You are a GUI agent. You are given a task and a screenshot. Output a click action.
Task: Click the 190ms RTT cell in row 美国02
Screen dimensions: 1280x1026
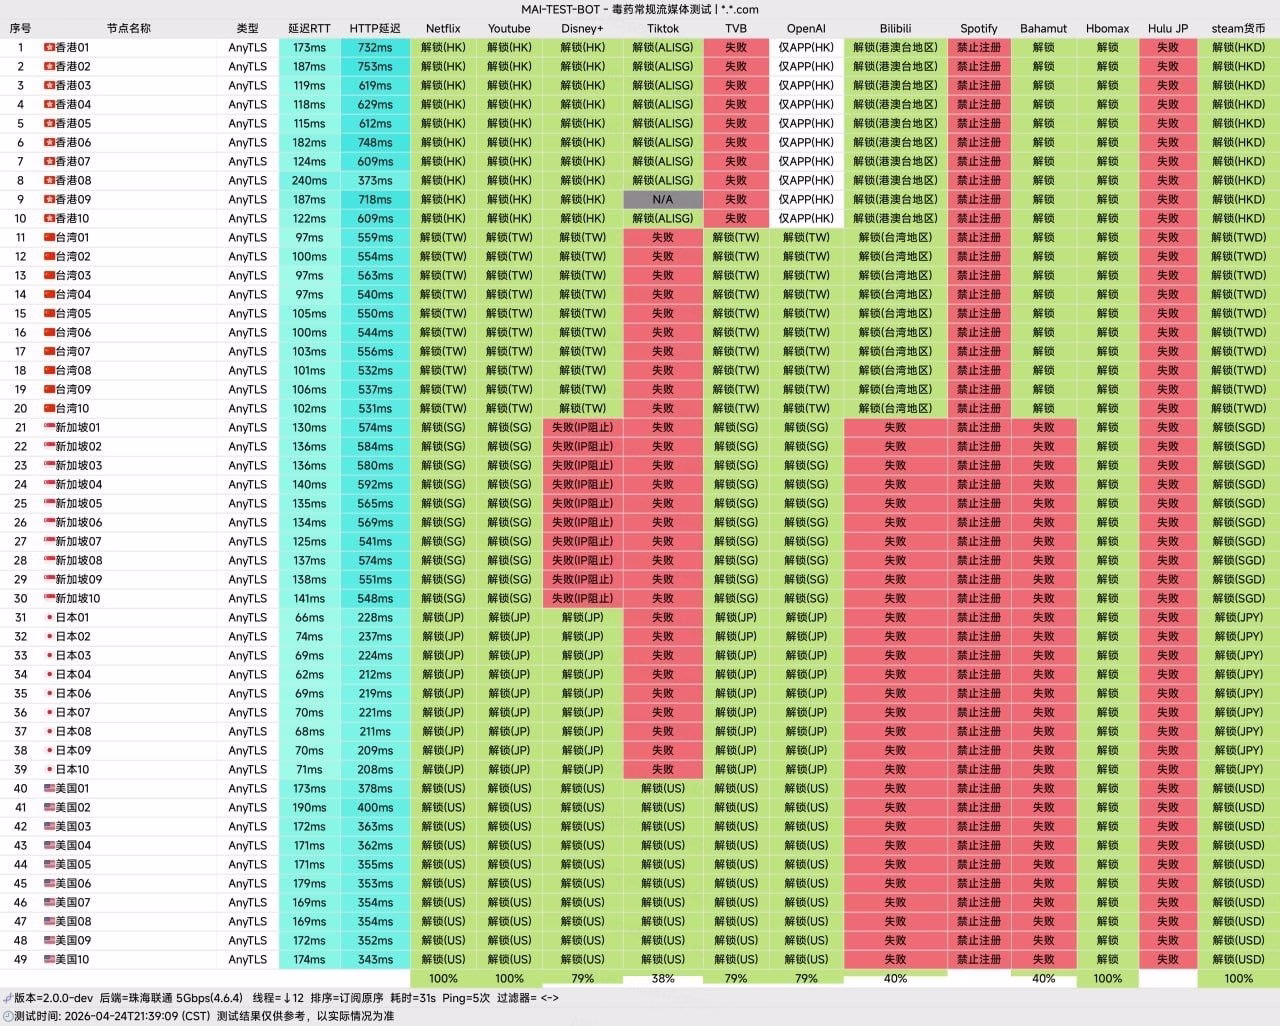309,807
